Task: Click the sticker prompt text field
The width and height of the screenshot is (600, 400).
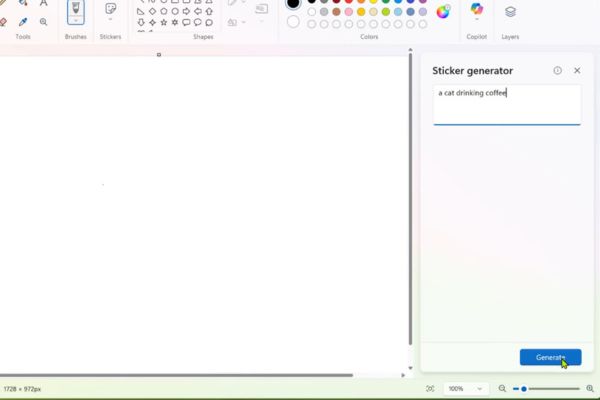Action: point(506,104)
